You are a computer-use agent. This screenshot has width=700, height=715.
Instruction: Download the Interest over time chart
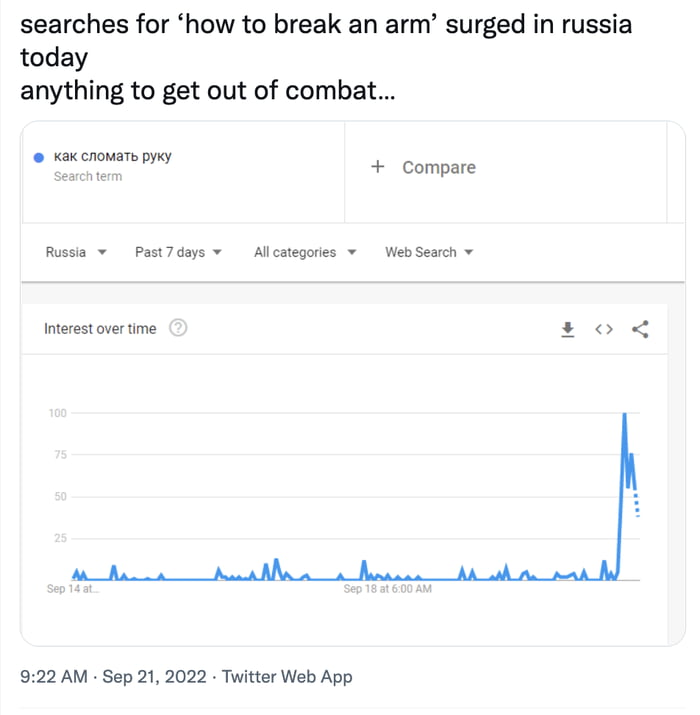point(568,329)
